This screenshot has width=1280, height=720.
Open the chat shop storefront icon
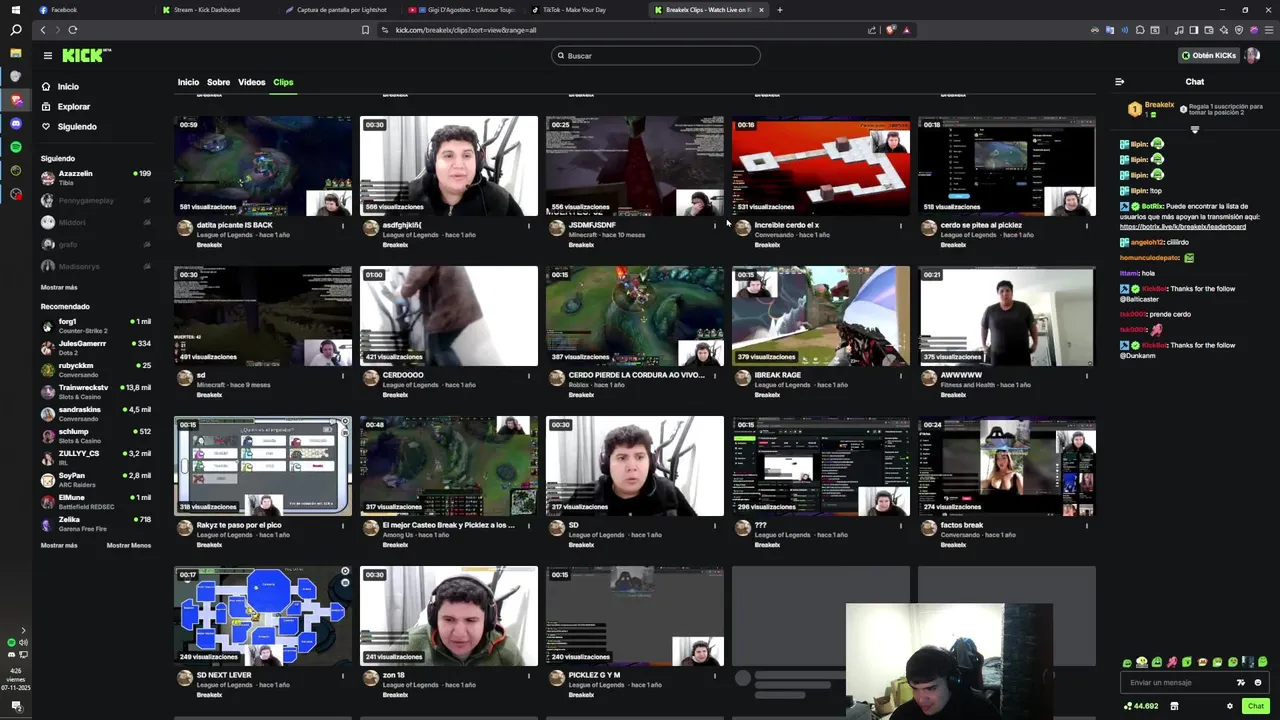click(1174, 706)
